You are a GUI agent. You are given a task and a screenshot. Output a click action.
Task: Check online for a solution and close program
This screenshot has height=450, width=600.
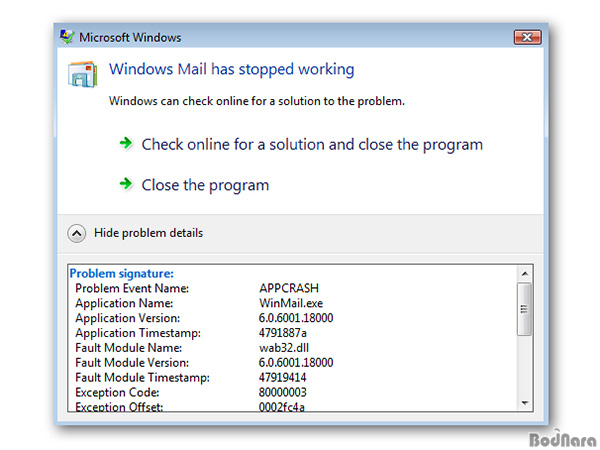pos(312,145)
